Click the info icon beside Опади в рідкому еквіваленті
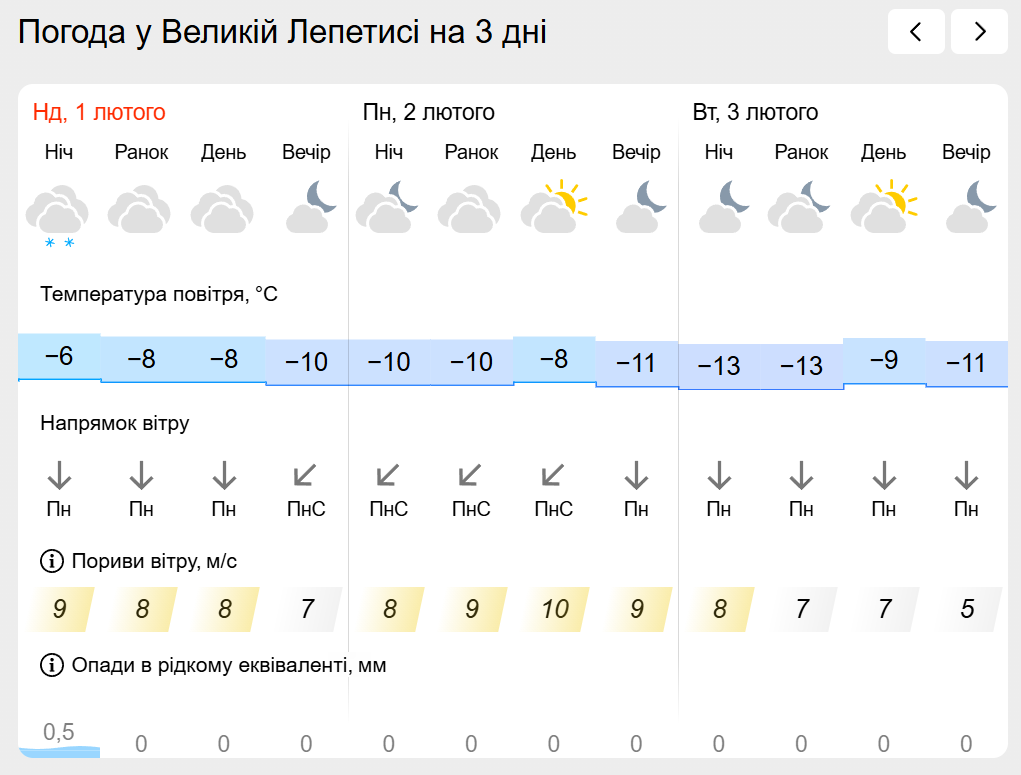The width and height of the screenshot is (1021, 775). (51, 665)
